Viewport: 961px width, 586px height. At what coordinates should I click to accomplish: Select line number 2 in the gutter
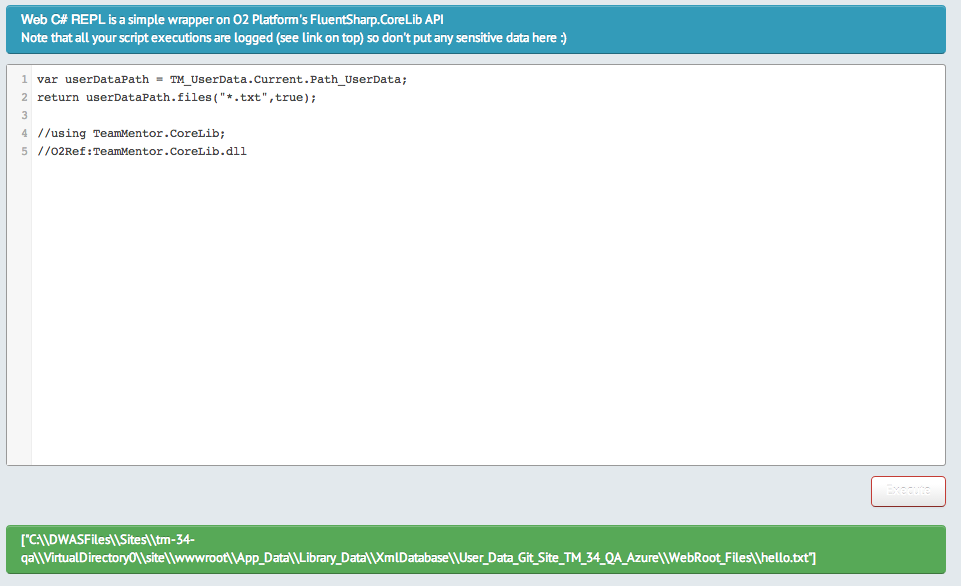pyautogui.click(x=22, y=97)
